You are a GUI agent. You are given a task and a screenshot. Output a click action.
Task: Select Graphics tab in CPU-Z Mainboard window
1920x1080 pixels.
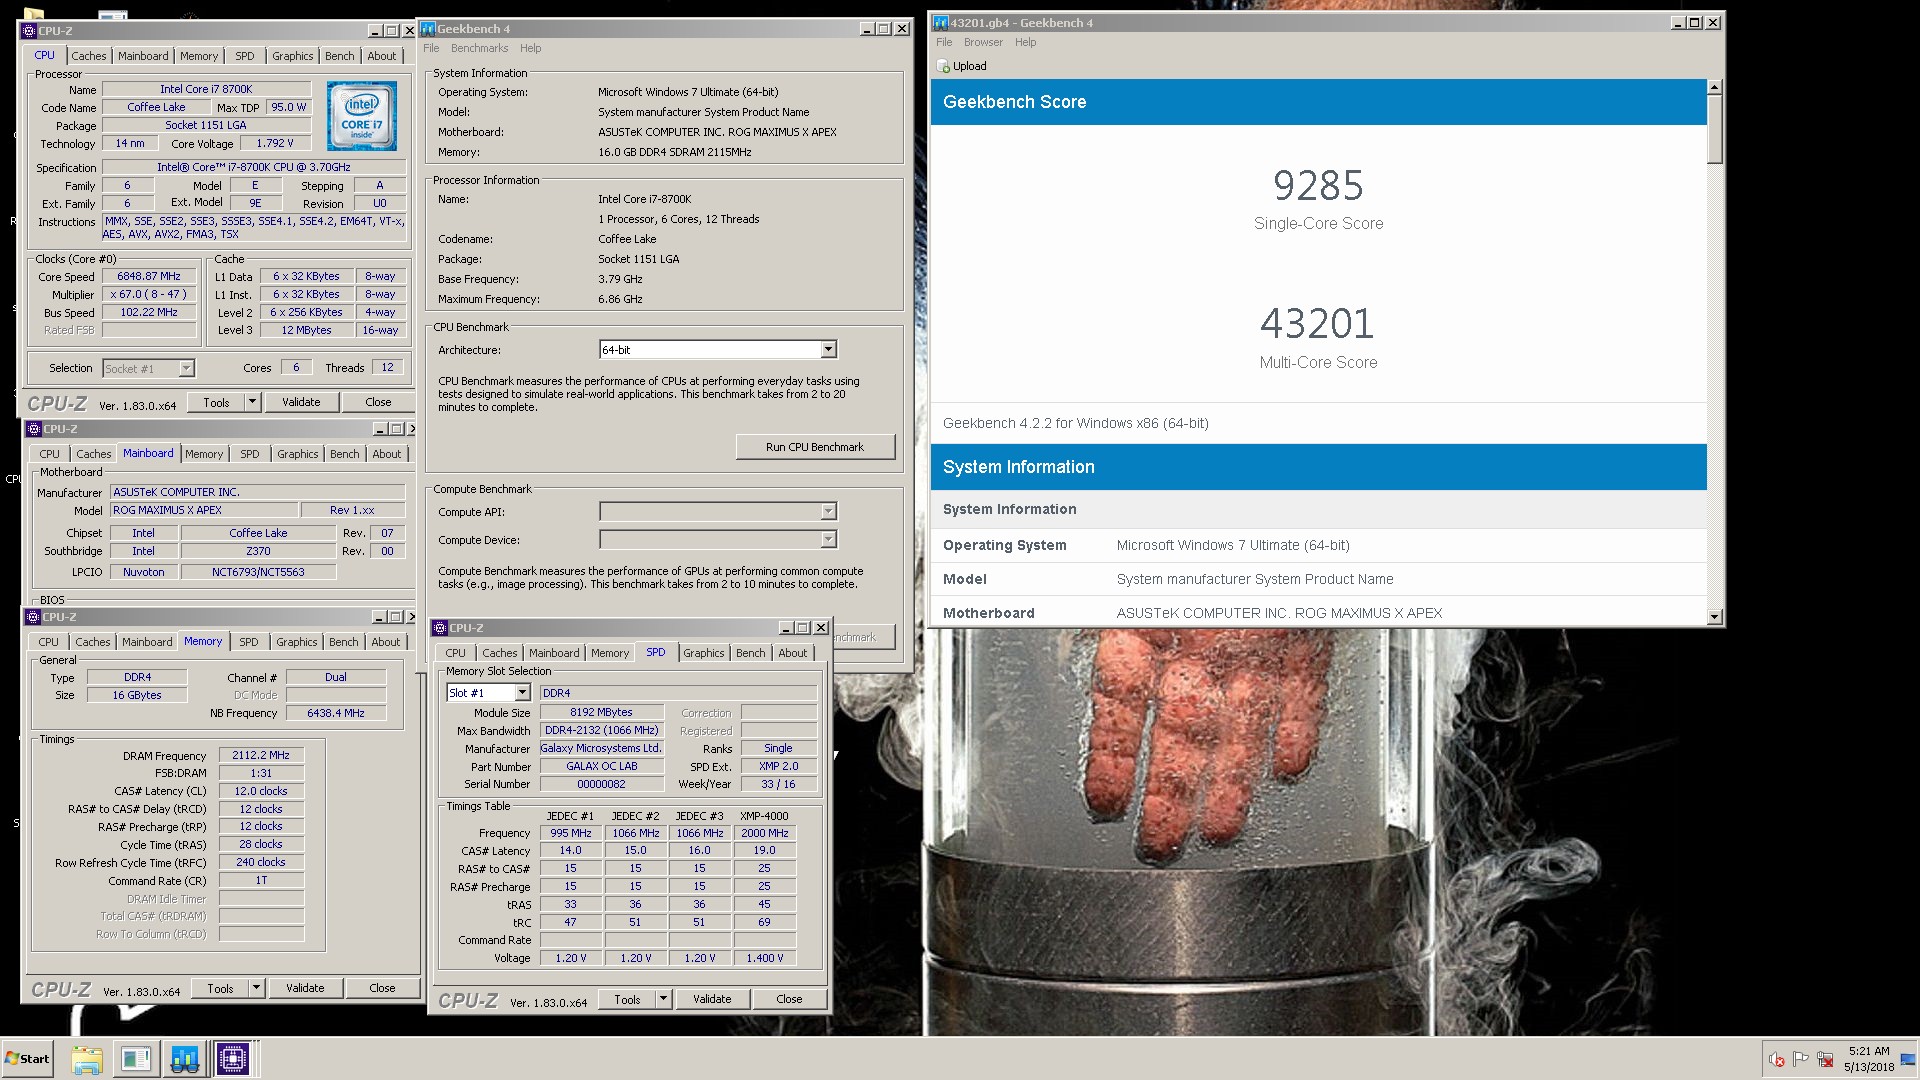point(297,454)
